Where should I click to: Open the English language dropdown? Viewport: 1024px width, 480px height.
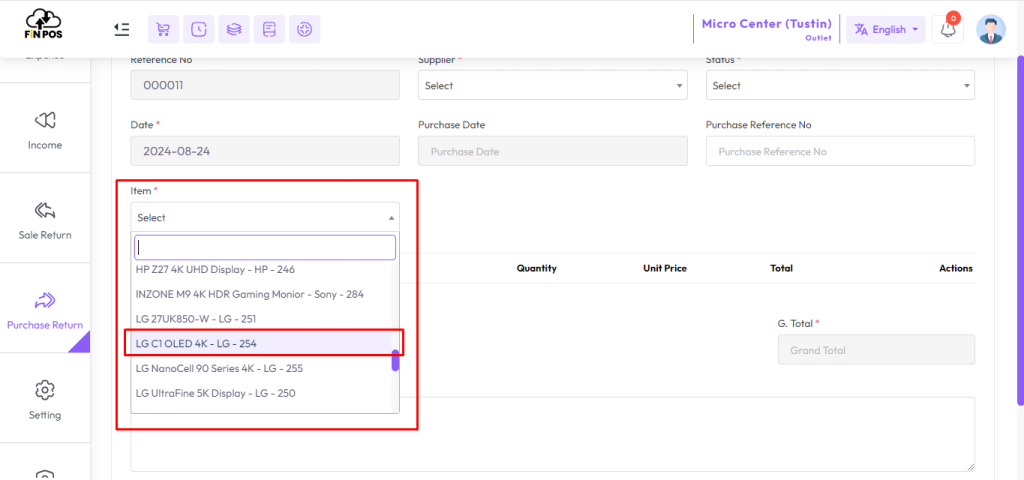coord(886,29)
